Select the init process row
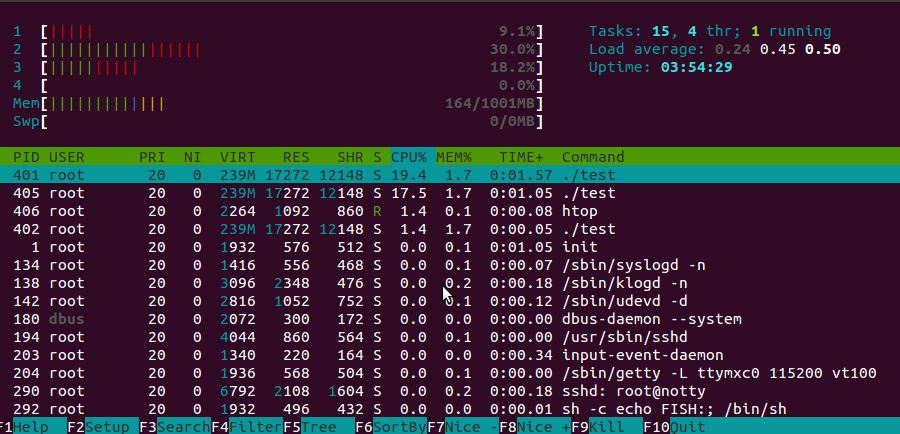 (x=450, y=247)
